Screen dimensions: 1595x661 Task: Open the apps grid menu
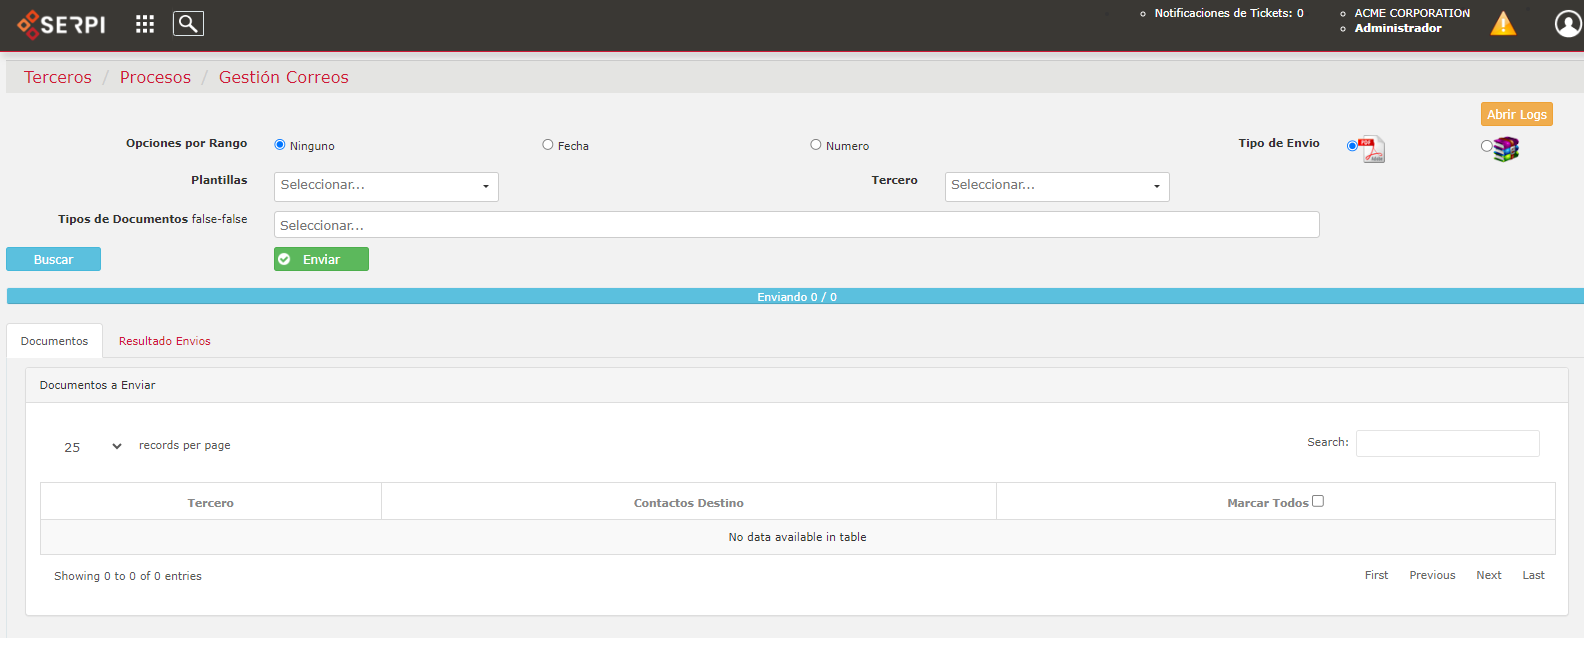(x=145, y=24)
